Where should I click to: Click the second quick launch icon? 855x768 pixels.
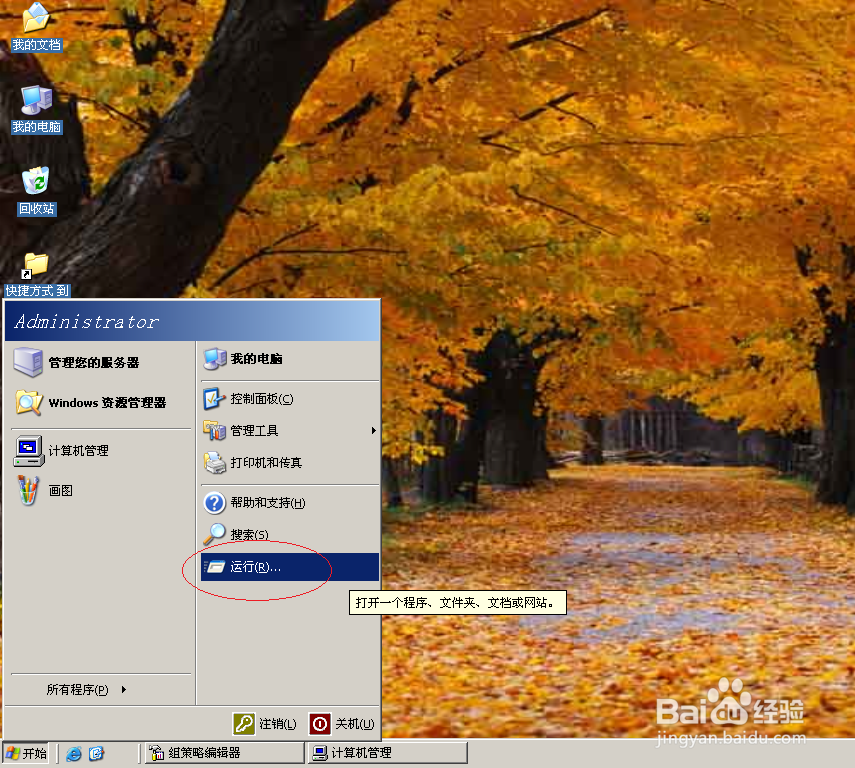(97, 754)
